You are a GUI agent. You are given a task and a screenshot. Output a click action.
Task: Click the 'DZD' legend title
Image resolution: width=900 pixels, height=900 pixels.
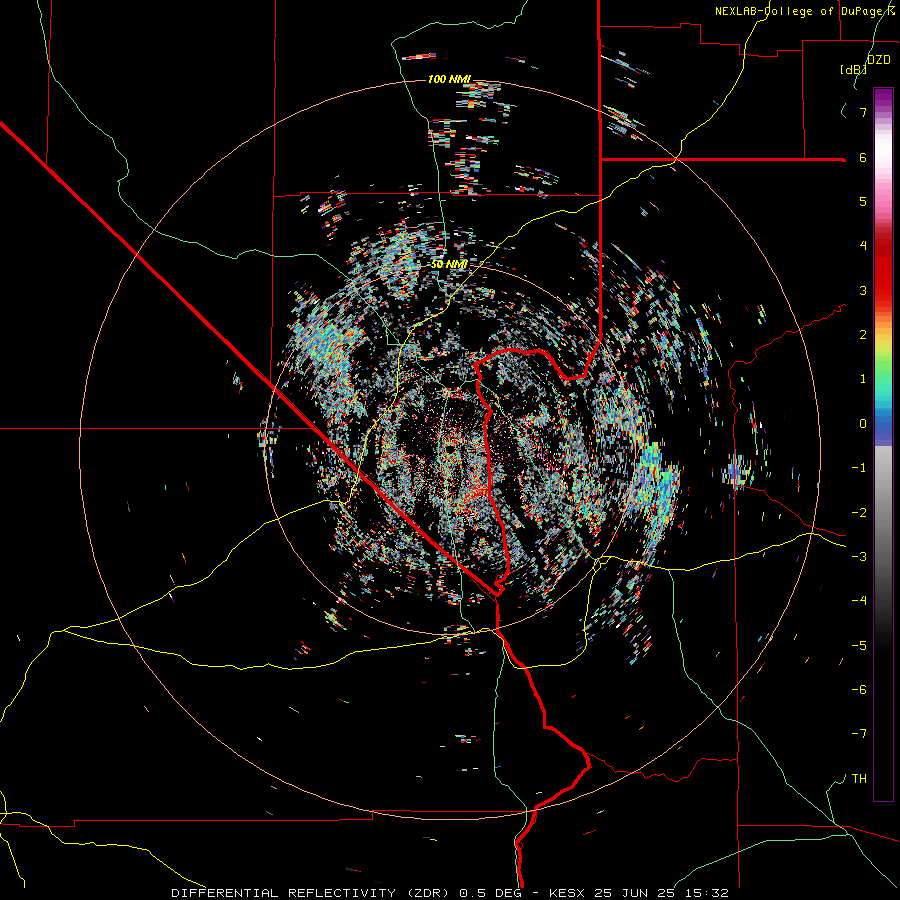[879, 60]
